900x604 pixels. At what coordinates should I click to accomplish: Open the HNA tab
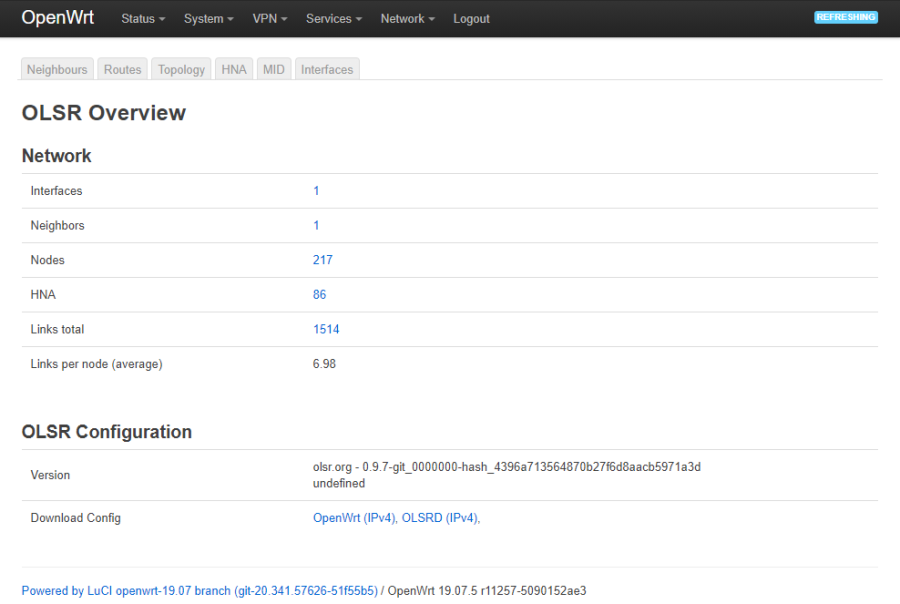pos(233,69)
